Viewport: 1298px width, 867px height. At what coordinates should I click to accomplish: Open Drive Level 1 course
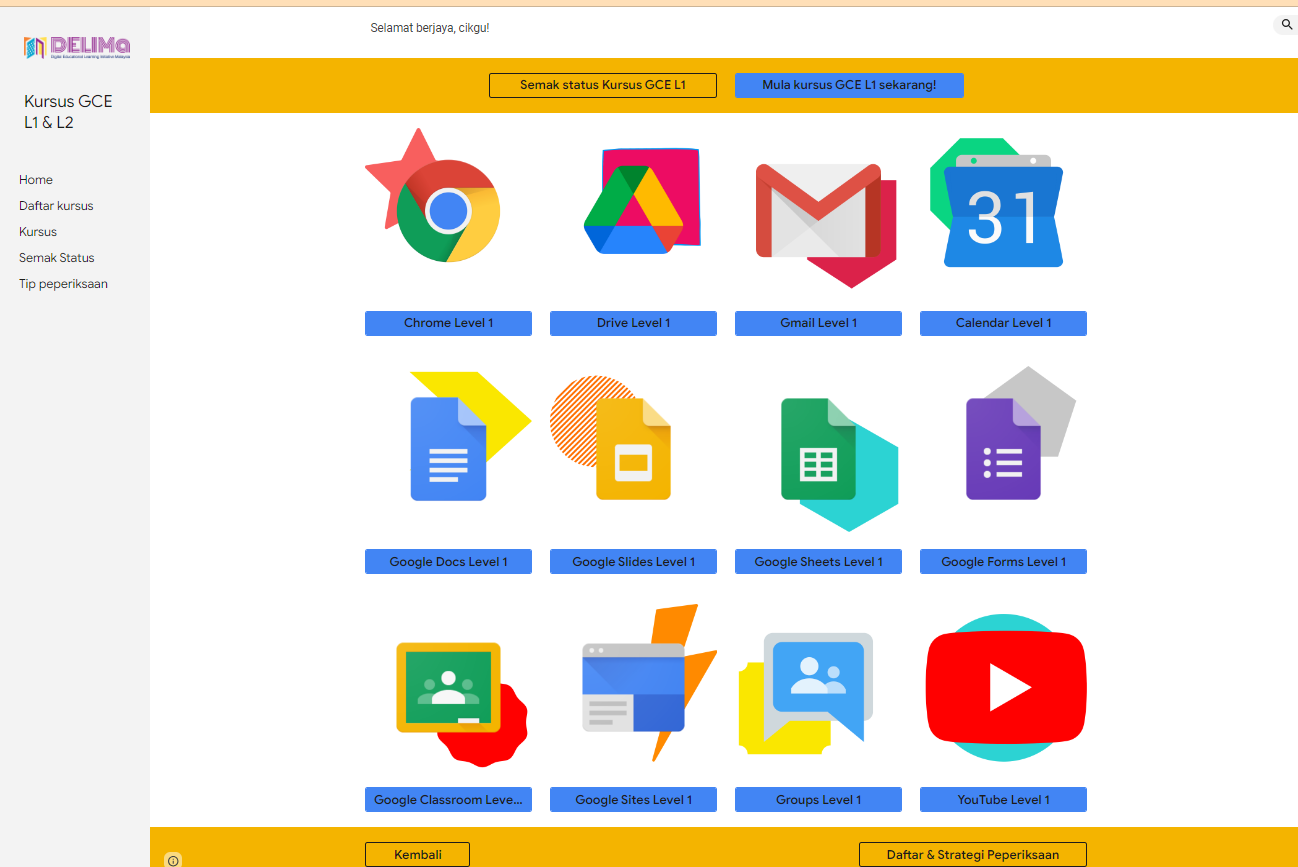(x=633, y=323)
